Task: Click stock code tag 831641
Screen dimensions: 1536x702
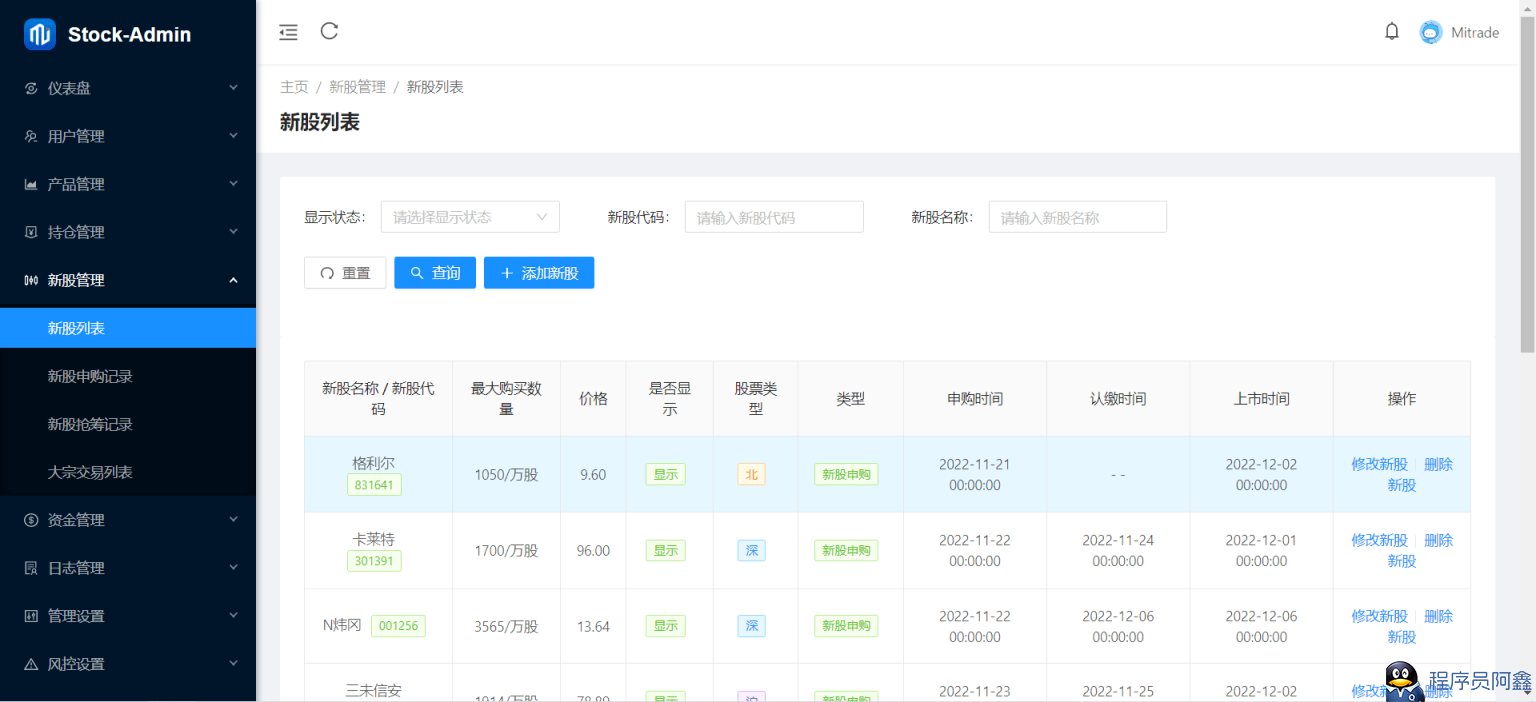Action: point(374,485)
